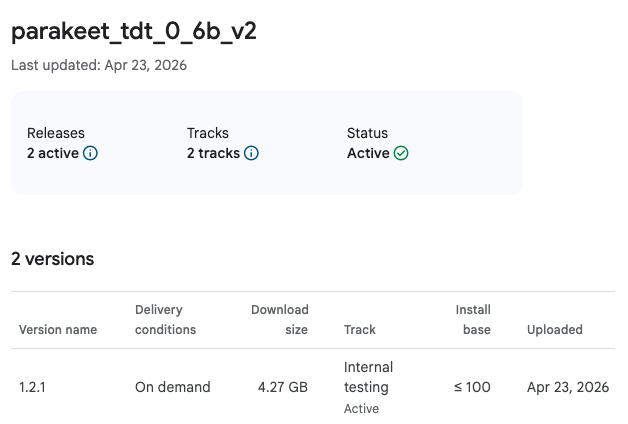The height and width of the screenshot is (424, 628).
Task: Click the 2 active releases count
Action: [x=53, y=154]
